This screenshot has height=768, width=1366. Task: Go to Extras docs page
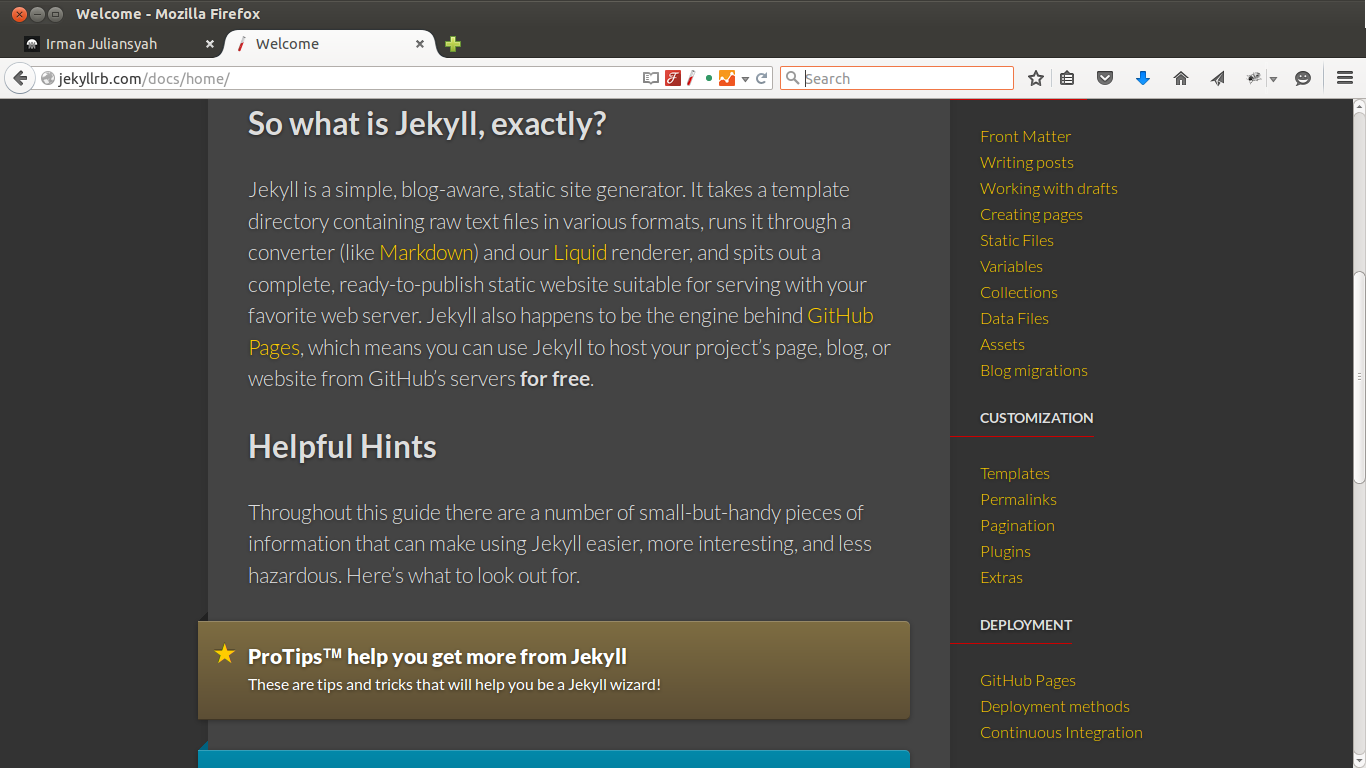[1001, 577]
